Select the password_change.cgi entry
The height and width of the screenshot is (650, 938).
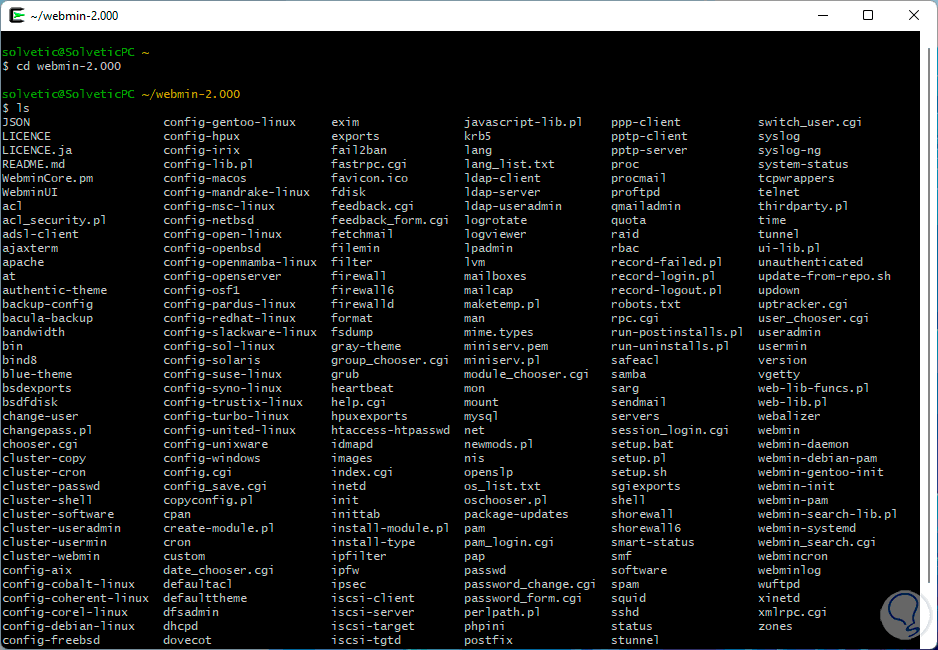(x=530, y=584)
